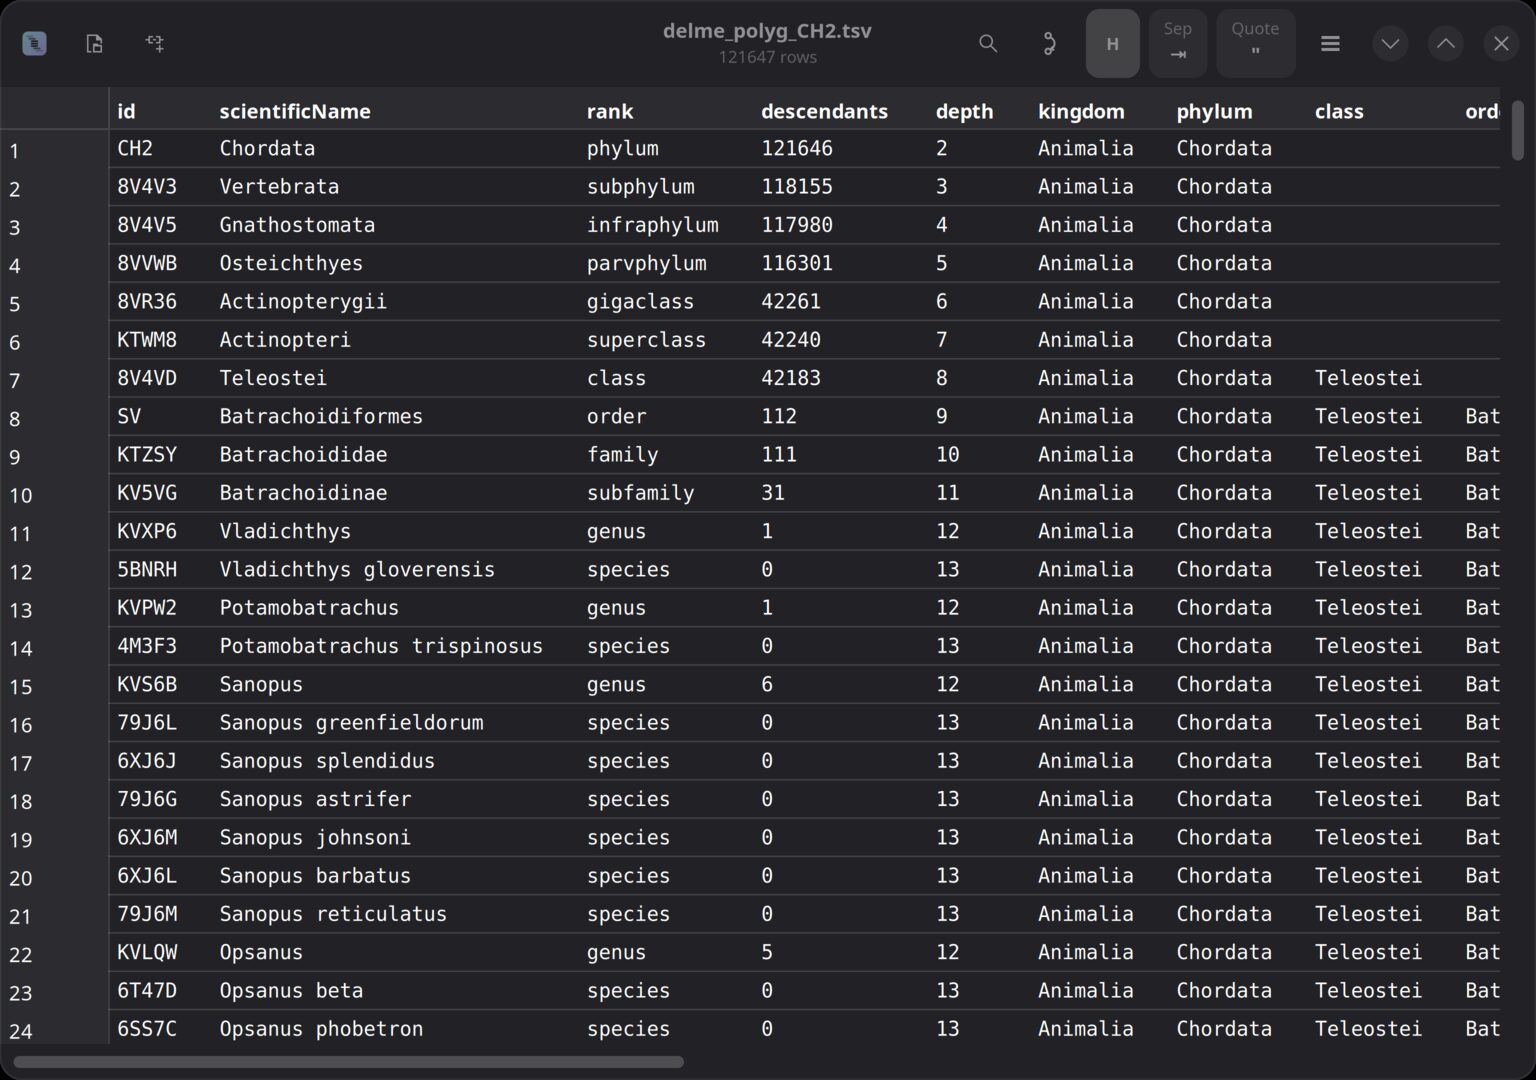The height and width of the screenshot is (1080, 1536).
Task: Click the phylum column header
Action: click(1214, 111)
